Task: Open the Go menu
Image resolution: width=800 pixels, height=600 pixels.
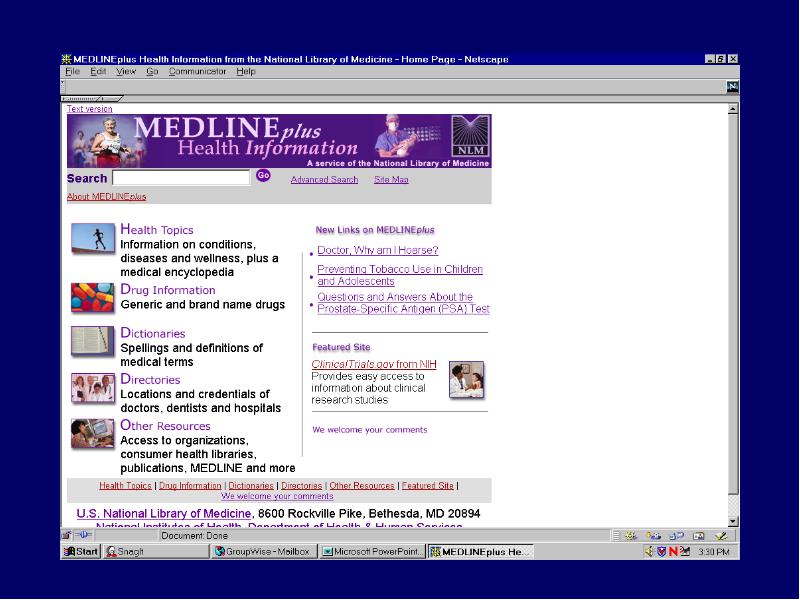Action: pyautogui.click(x=152, y=71)
